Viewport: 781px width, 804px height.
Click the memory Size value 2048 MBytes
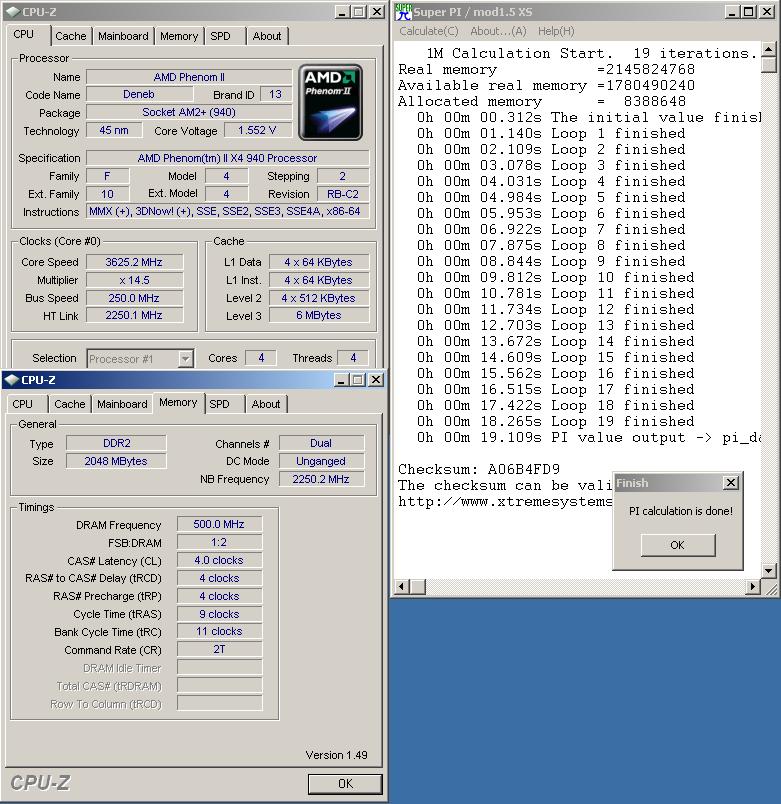click(x=116, y=461)
